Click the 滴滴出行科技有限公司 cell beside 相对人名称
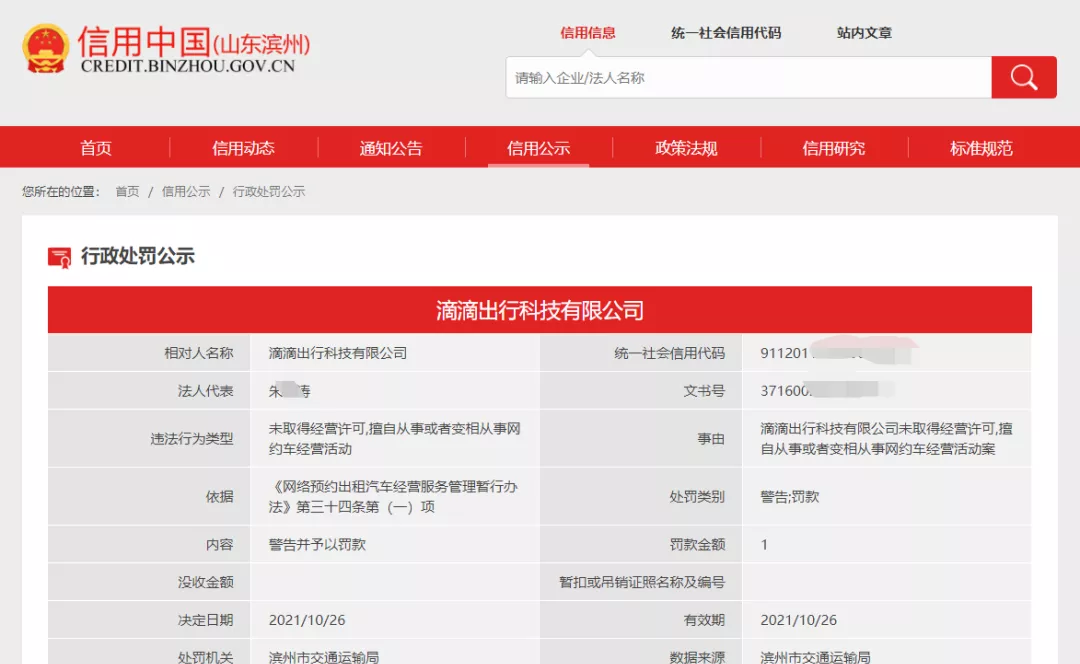 click(338, 353)
